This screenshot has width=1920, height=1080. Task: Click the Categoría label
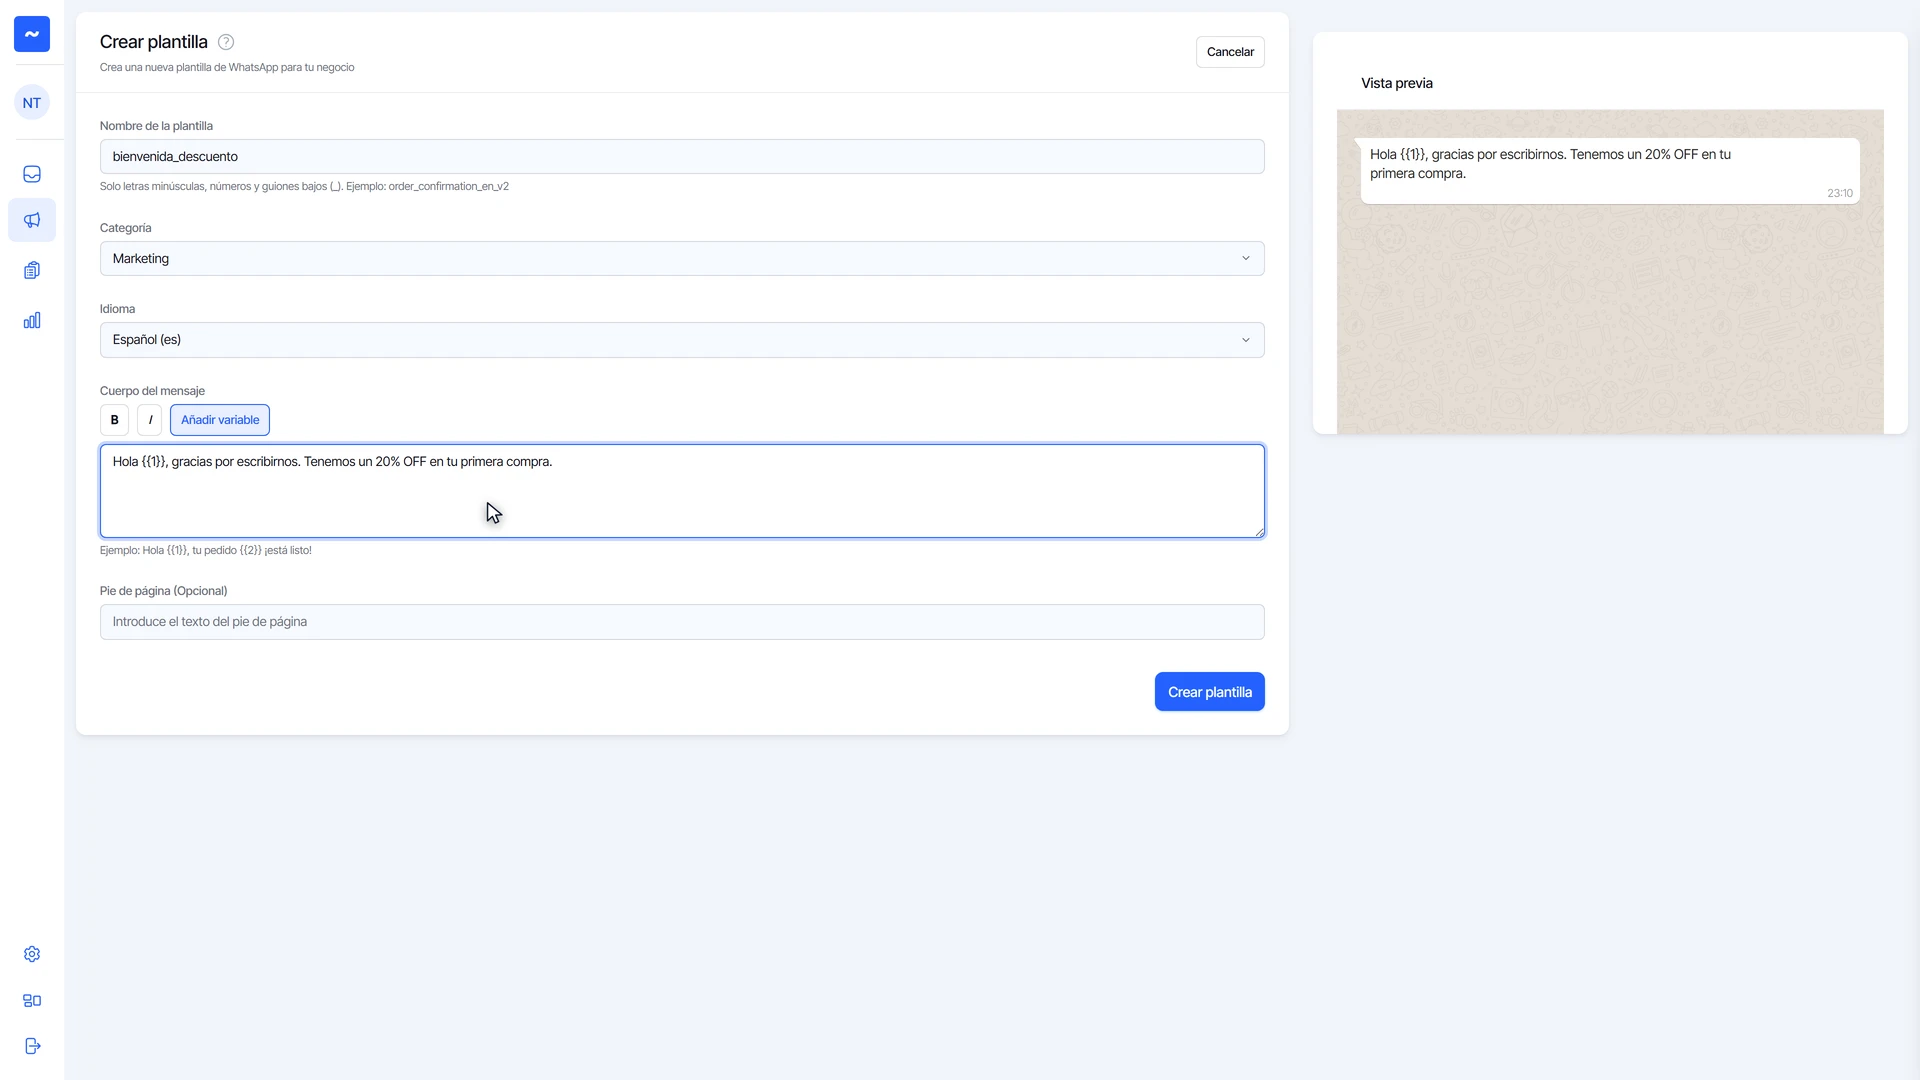click(x=125, y=228)
